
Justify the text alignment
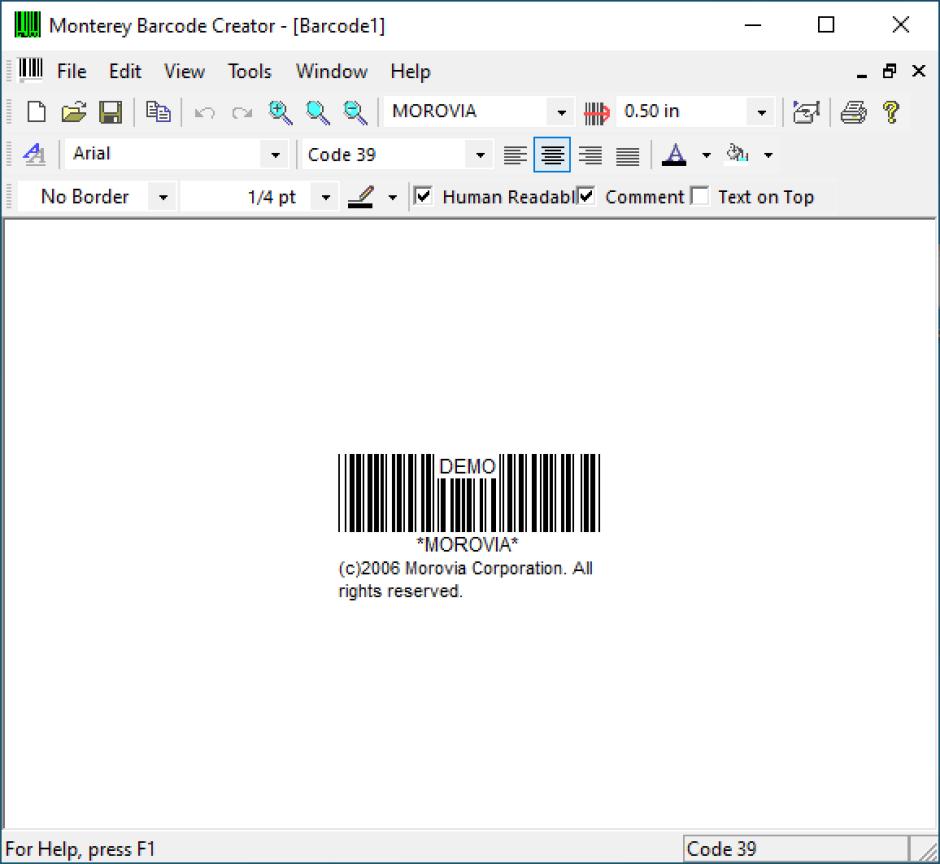(x=628, y=155)
